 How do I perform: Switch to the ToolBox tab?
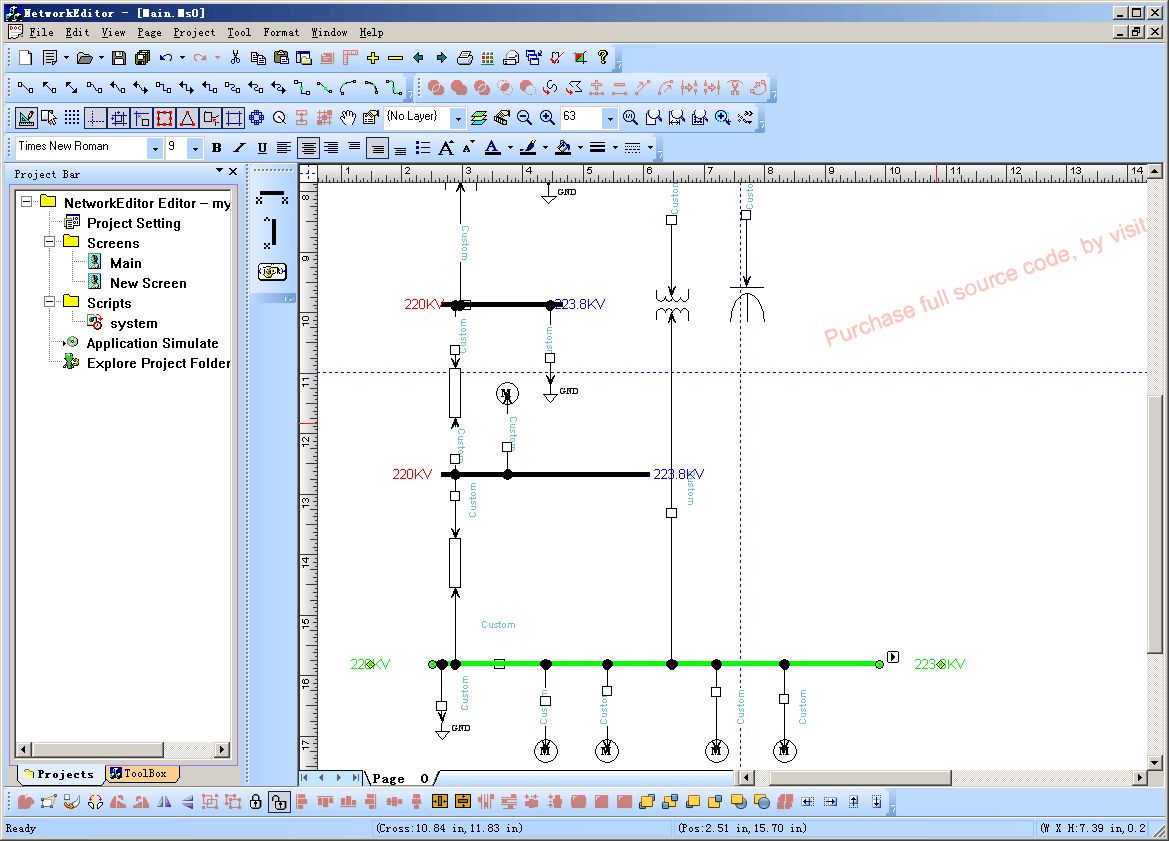(x=143, y=774)
